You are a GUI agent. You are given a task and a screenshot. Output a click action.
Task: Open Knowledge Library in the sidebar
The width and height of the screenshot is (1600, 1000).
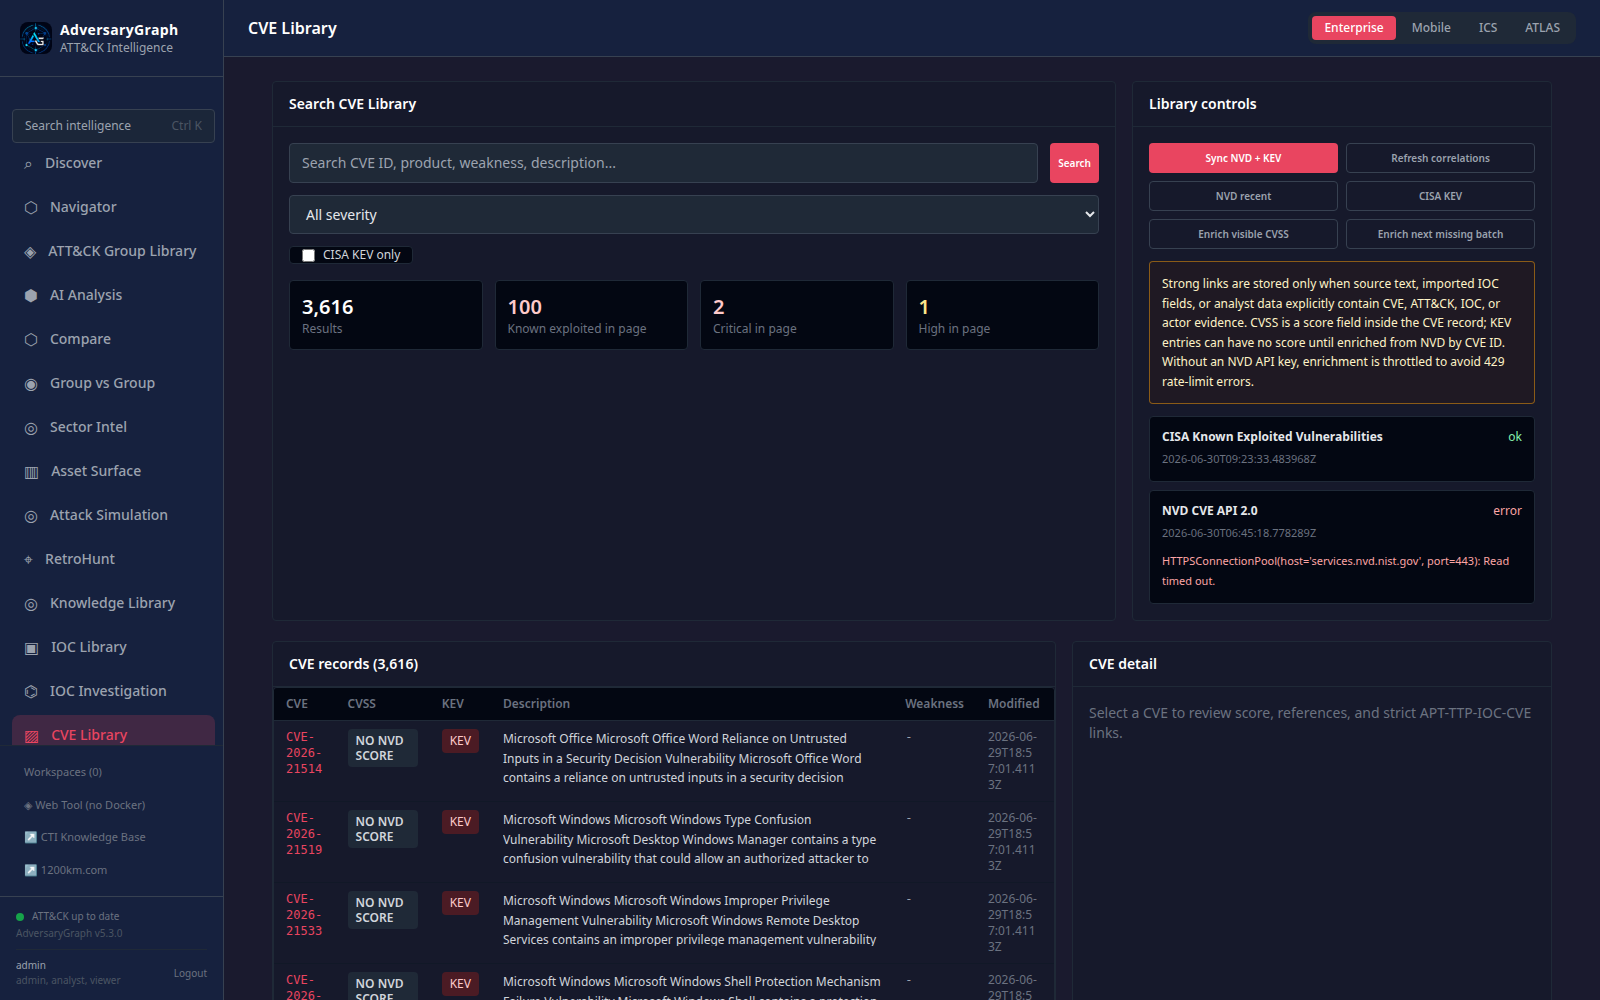[113, 603]
